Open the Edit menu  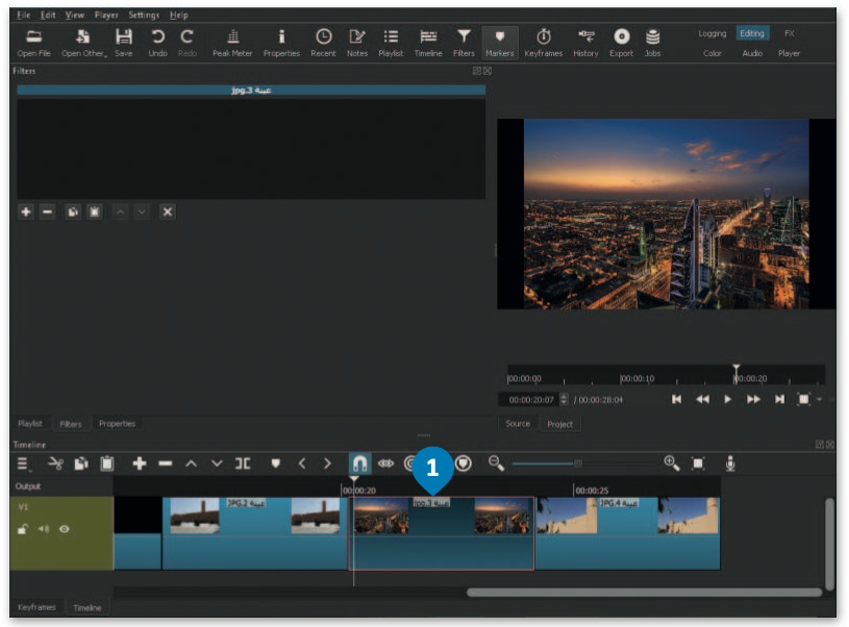click(48, 15)
